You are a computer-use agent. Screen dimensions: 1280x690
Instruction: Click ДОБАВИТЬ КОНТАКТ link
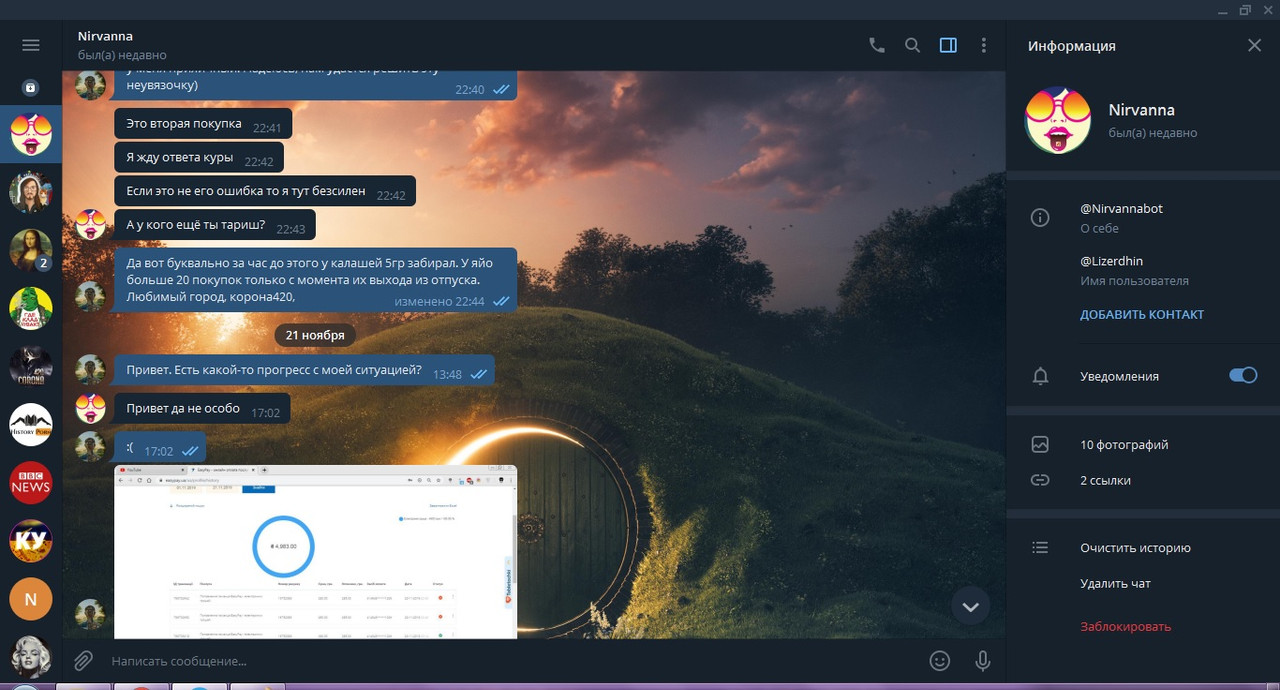(x=1142, y=314)
